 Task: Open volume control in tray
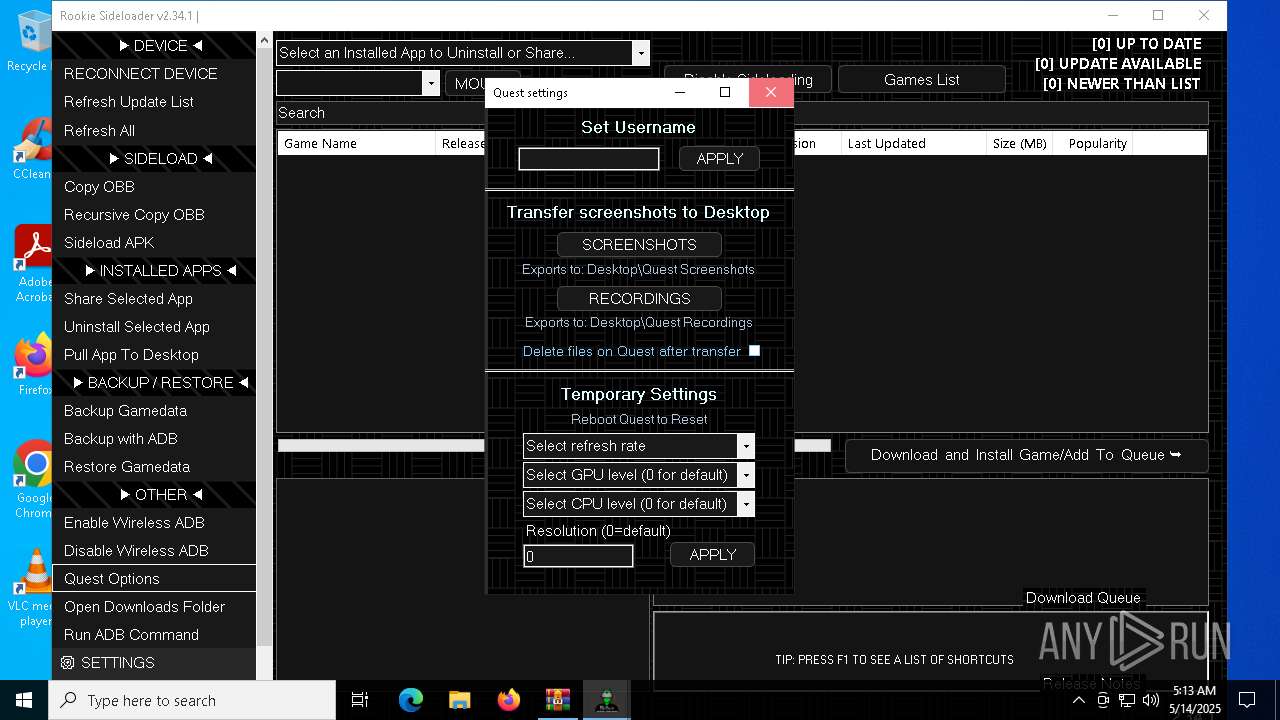[x=1151, y=700]
